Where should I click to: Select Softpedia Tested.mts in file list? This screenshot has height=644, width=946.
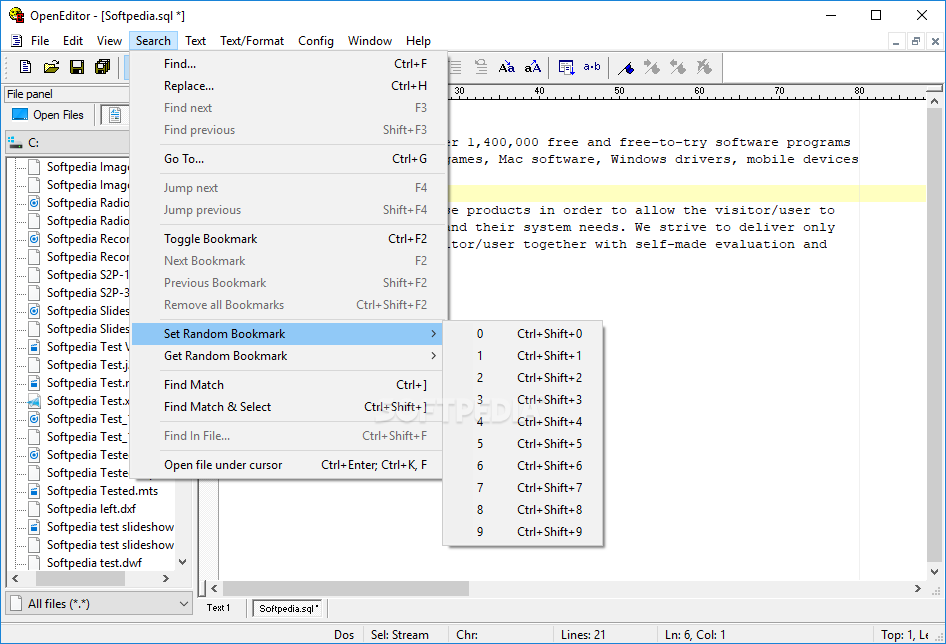pyautogui.click(x=103, y=491)
